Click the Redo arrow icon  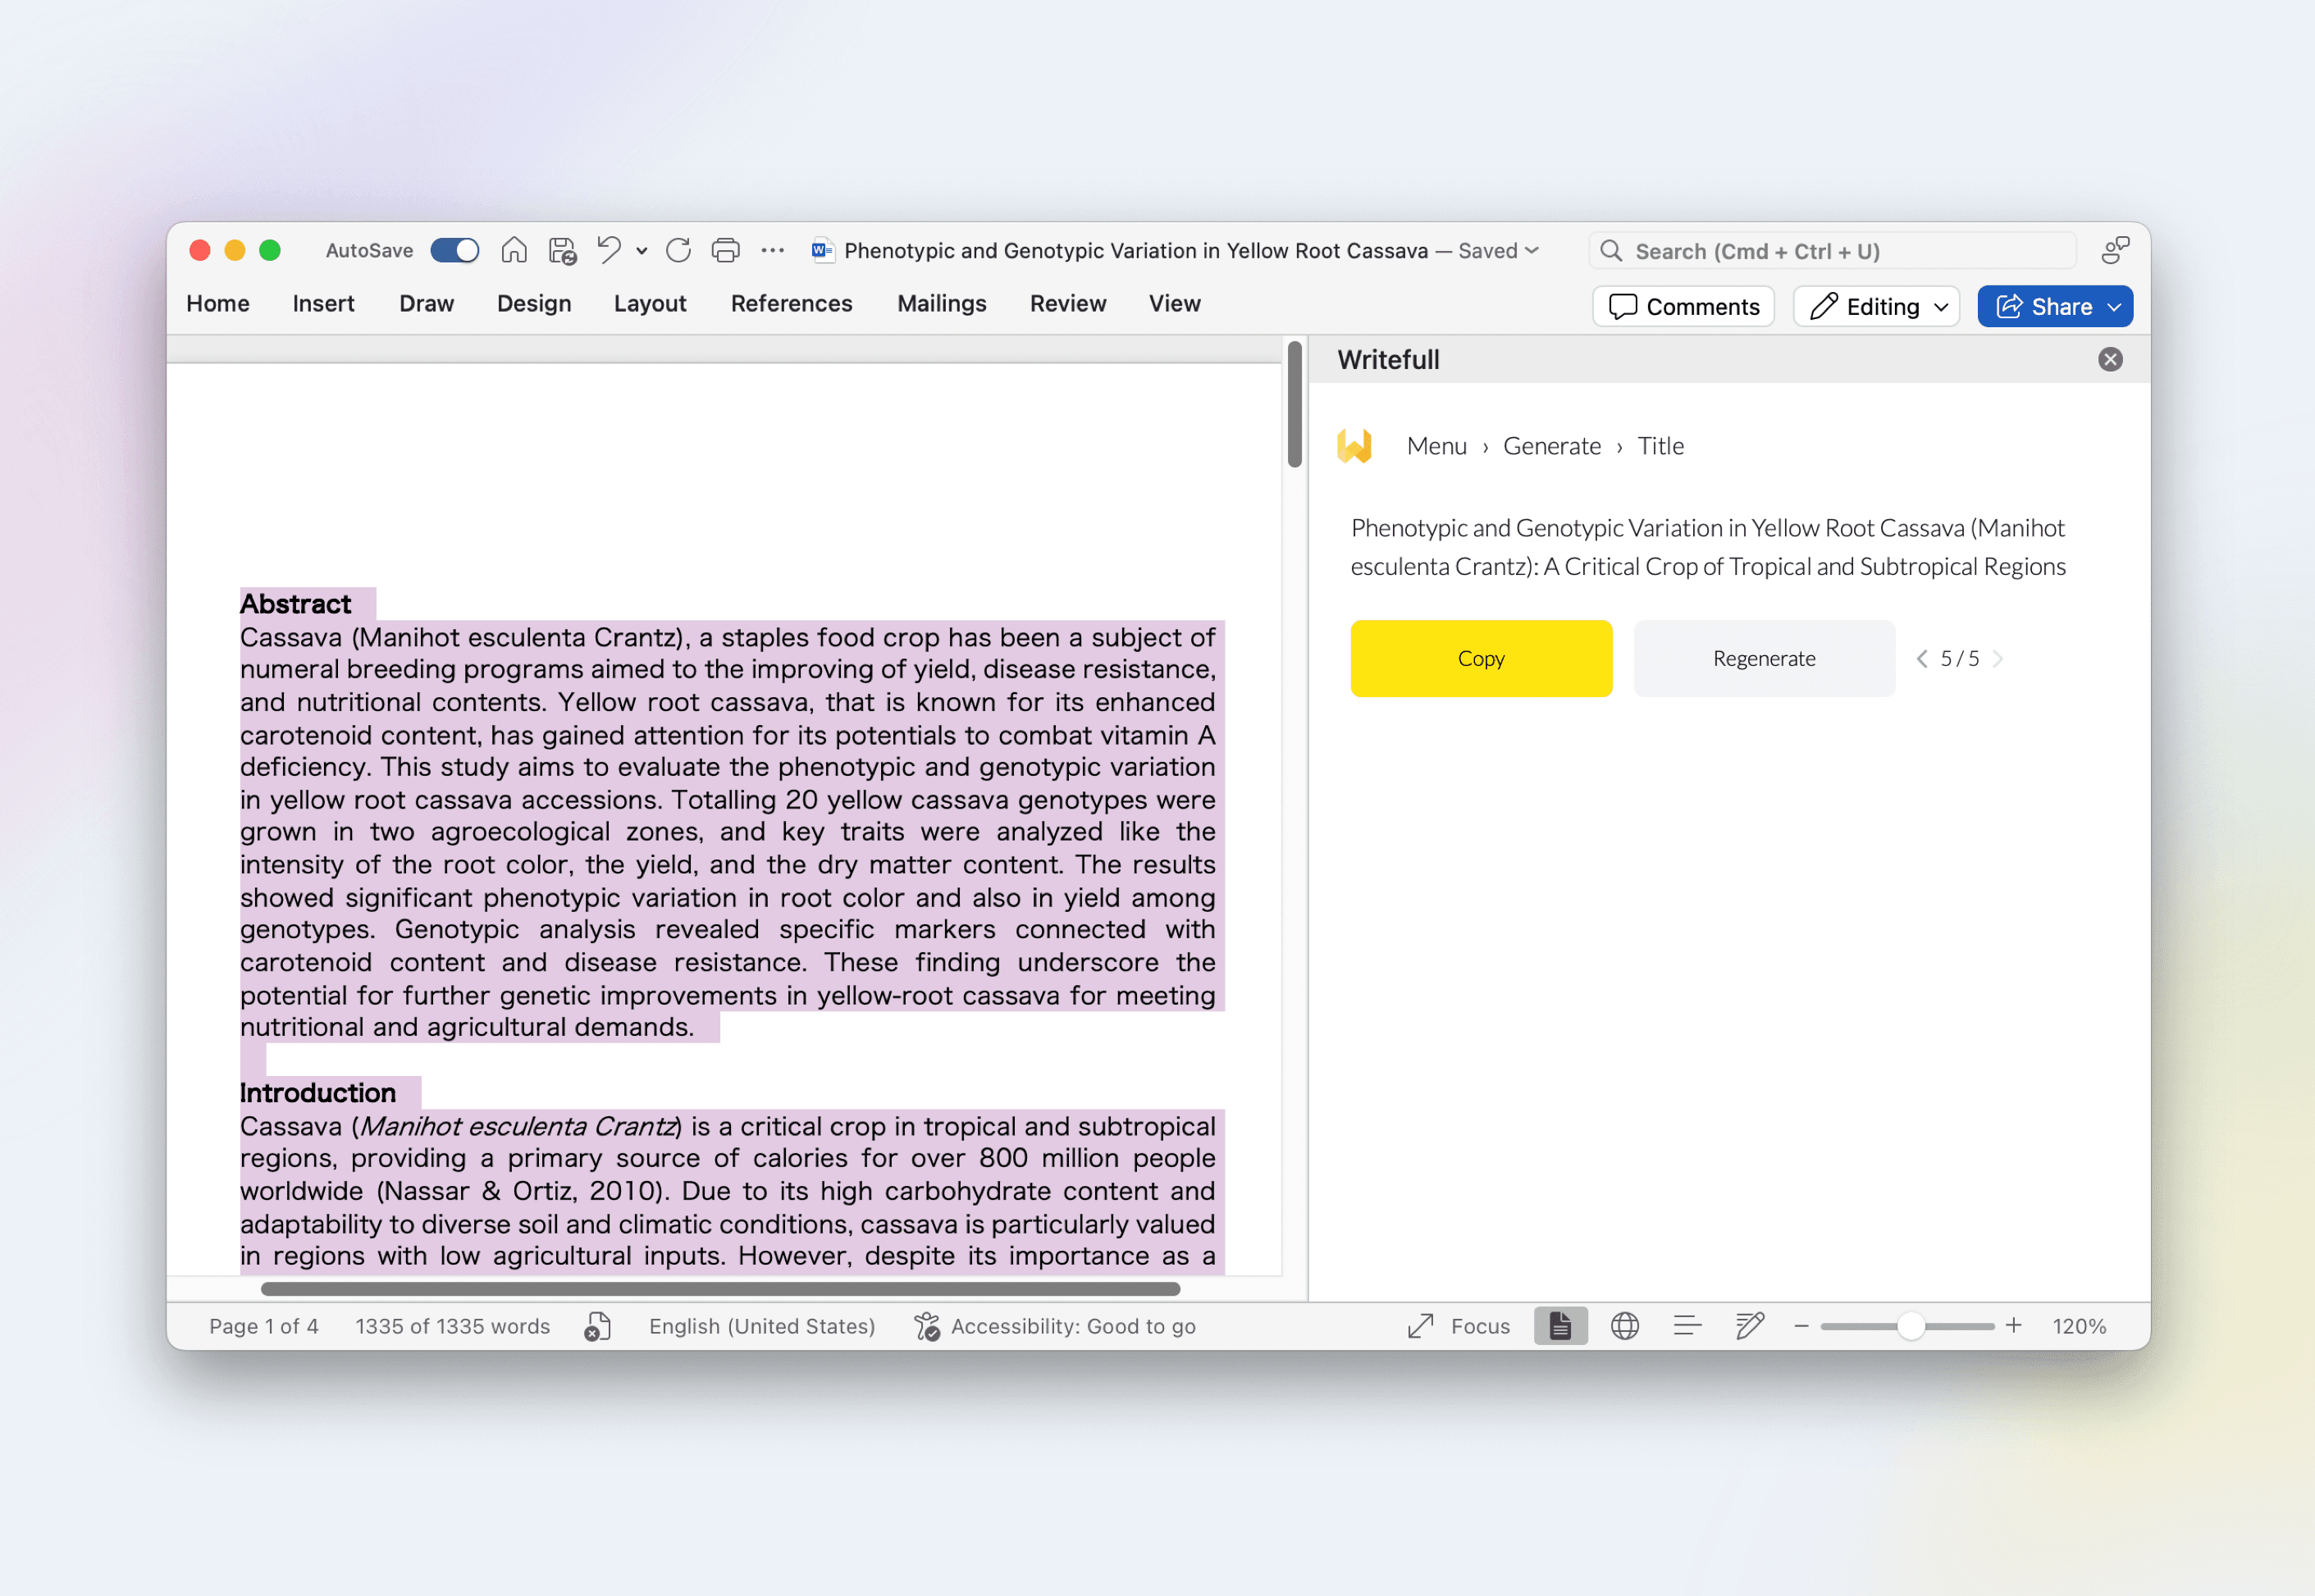coord(678,250)
